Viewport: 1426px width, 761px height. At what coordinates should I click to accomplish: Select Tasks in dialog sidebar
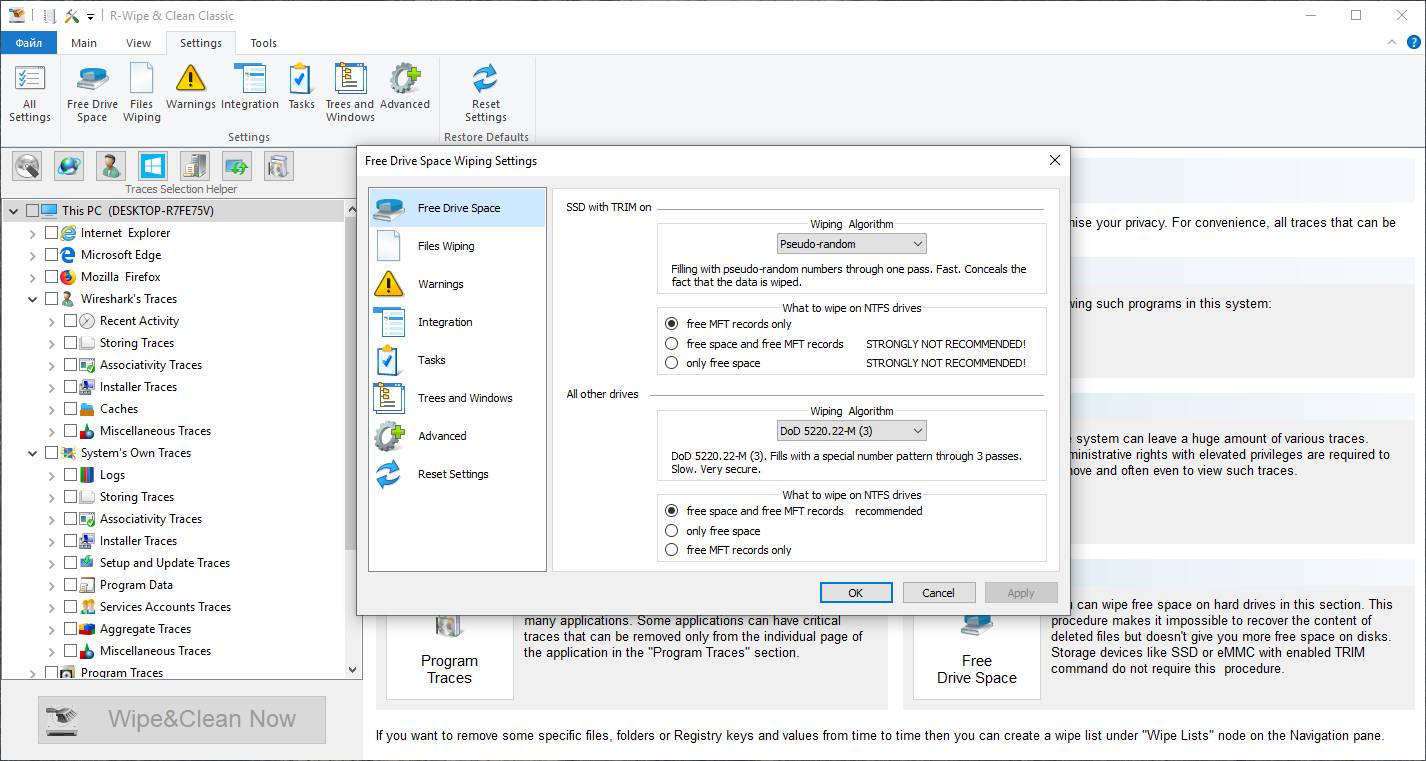[x=457, y=360]
